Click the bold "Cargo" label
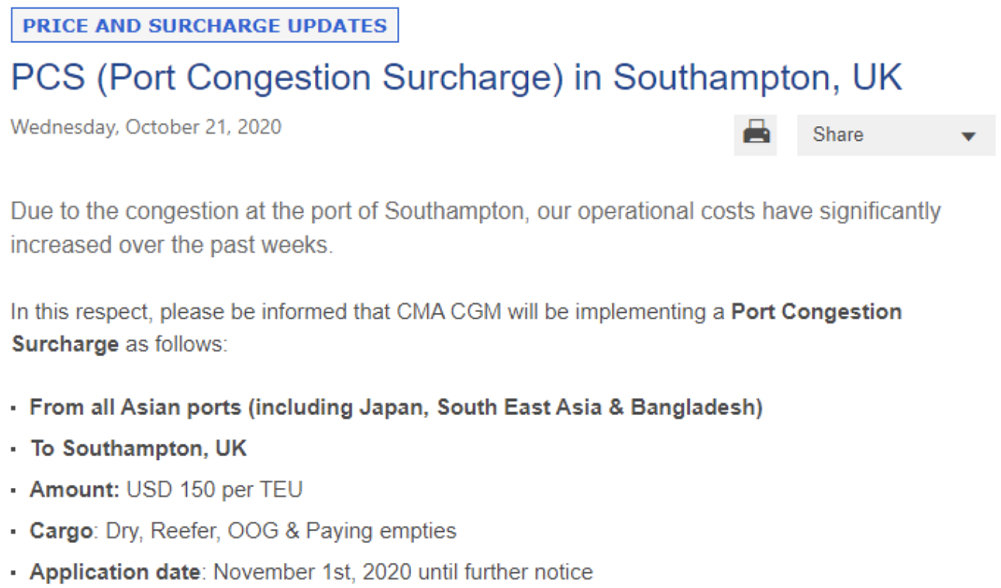 coord(60,531)
